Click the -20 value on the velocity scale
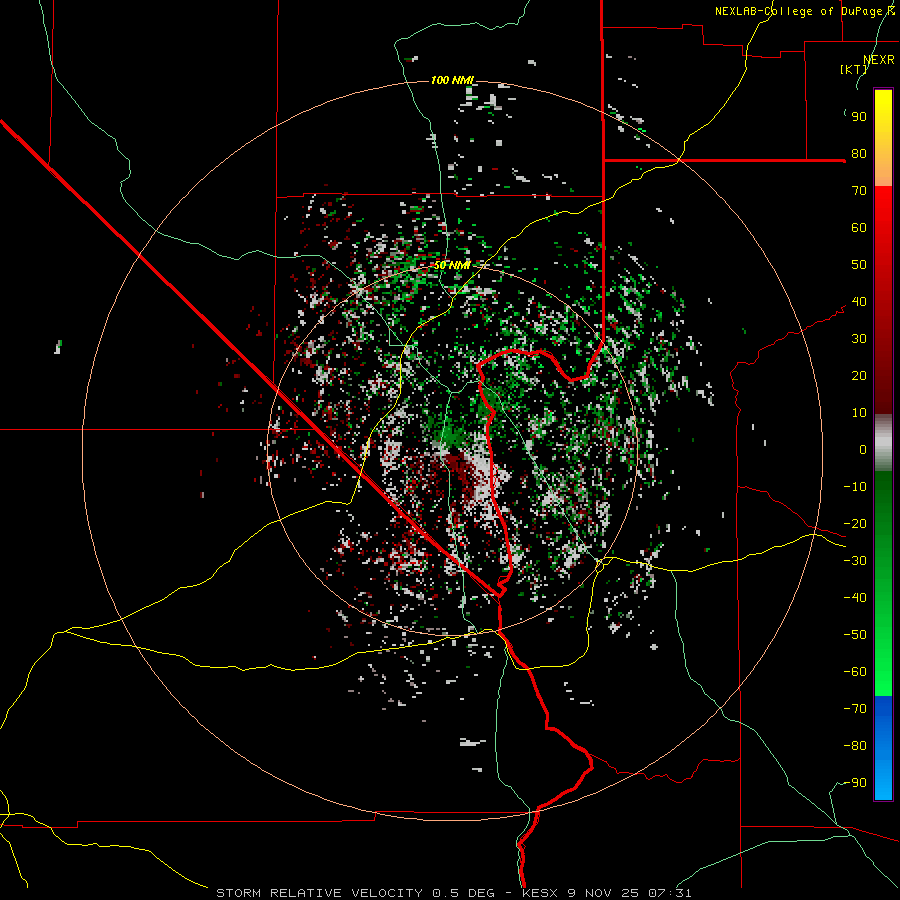Viewport: 900px width, 900px height. tap(855, 523)
